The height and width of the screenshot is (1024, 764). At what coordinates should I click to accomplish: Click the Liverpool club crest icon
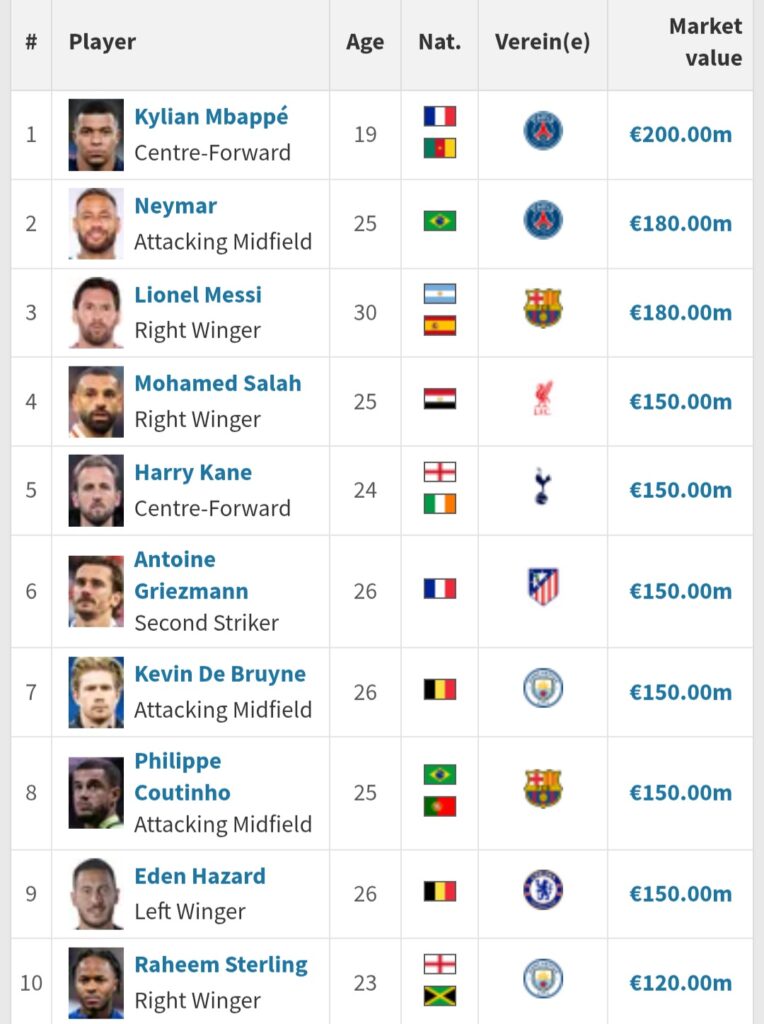click(543, 401)
